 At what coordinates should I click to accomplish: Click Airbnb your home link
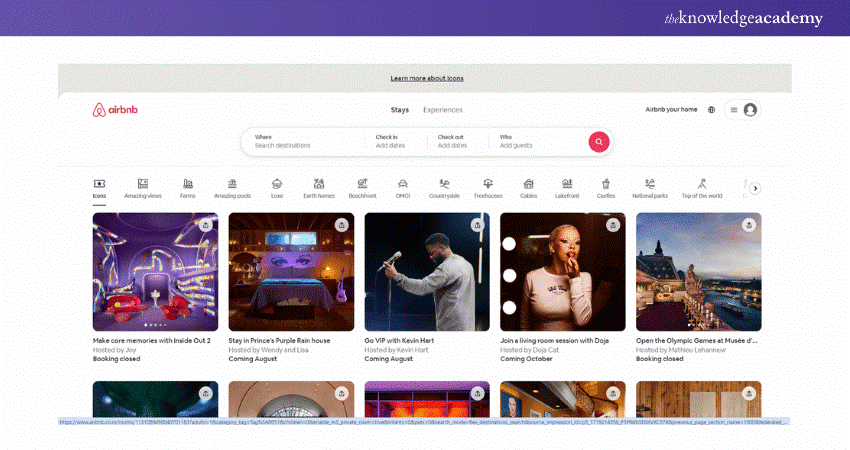coord(671,110)
